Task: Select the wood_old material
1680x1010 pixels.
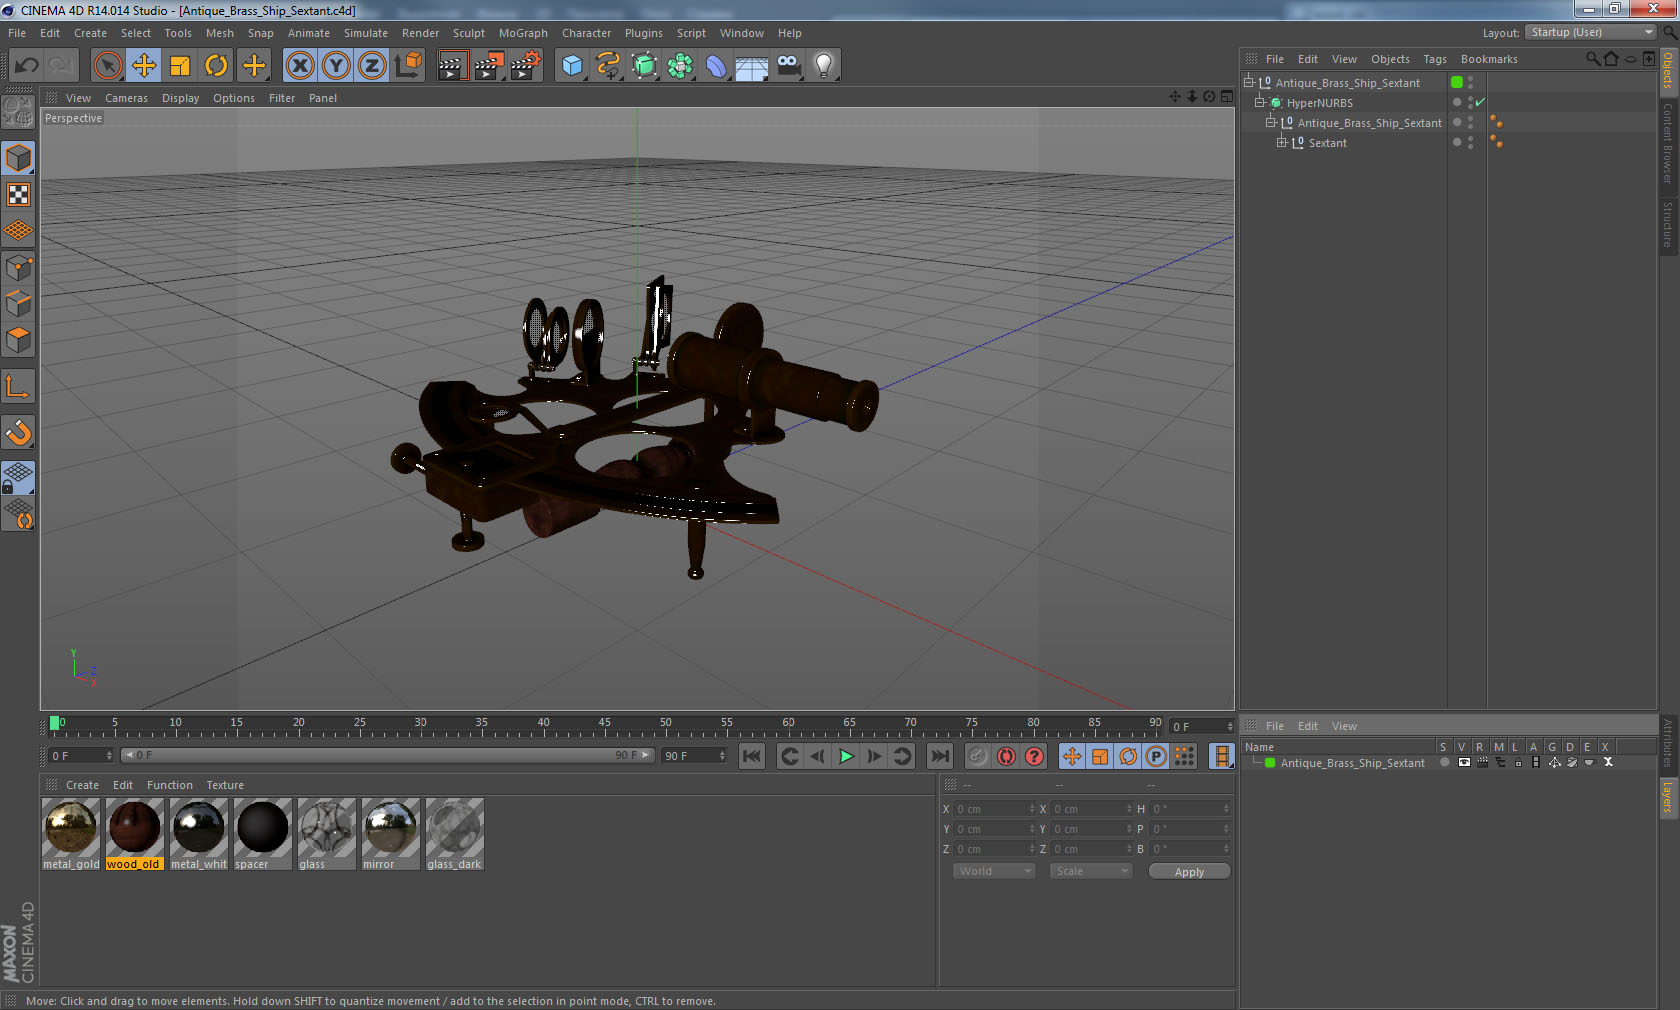Action: (134, 834)
